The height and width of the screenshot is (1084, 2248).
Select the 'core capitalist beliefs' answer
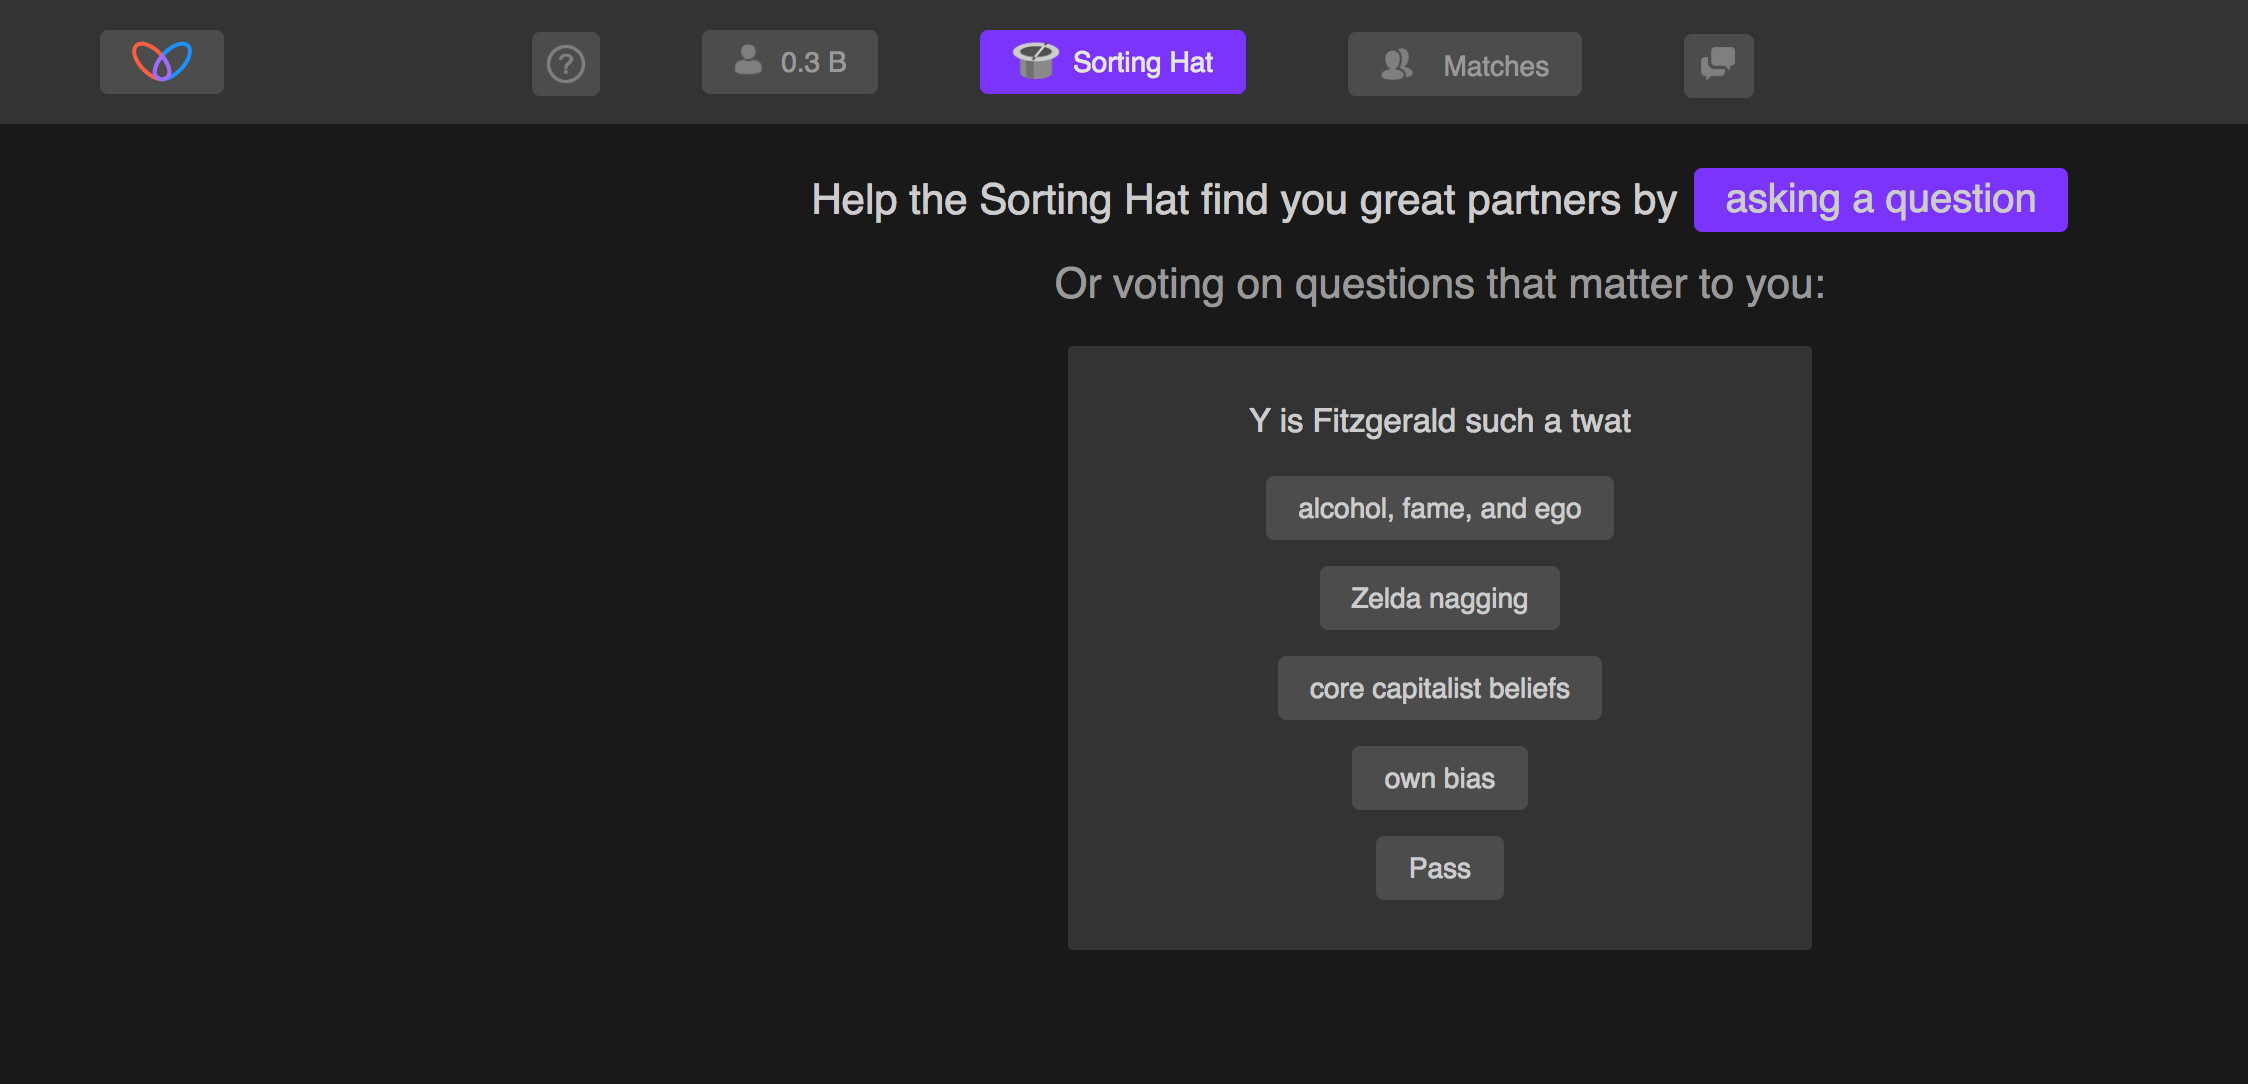tap(1439, 688)
